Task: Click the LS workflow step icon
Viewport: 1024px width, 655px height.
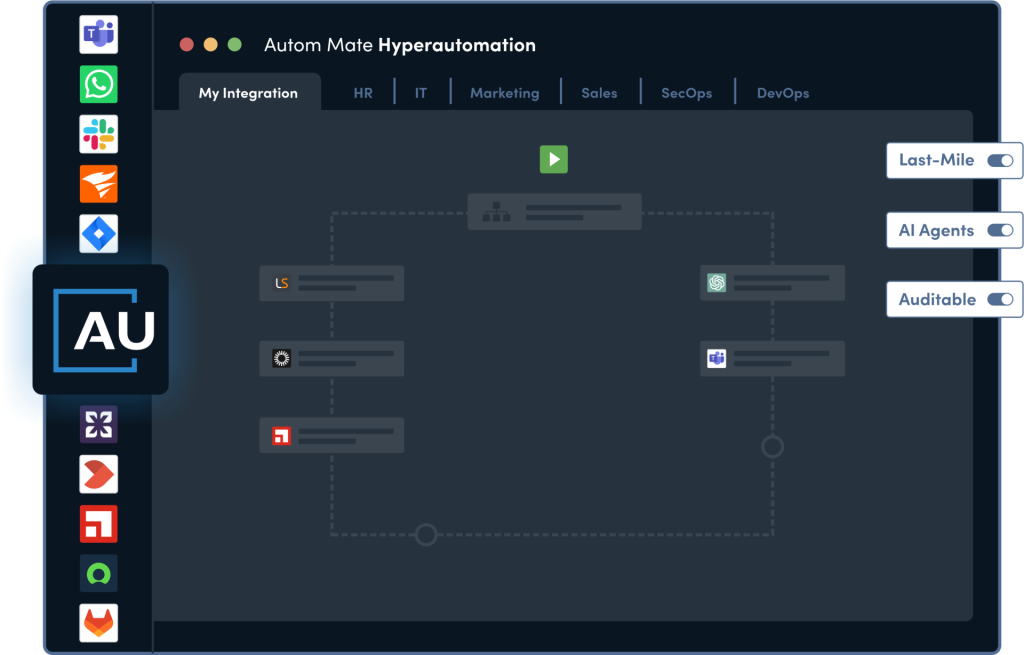Action: 281,283
